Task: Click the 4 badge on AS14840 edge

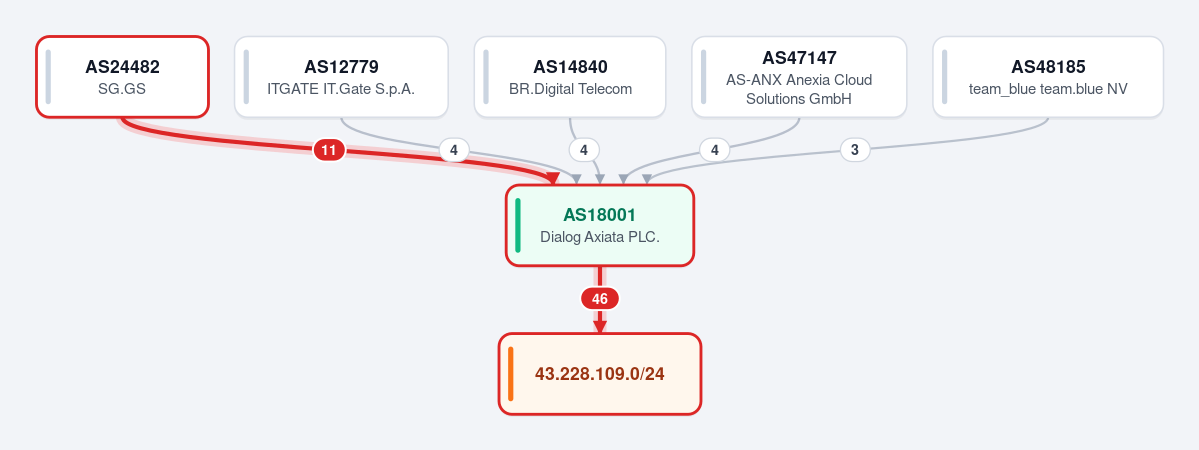Action: point(584,150)
